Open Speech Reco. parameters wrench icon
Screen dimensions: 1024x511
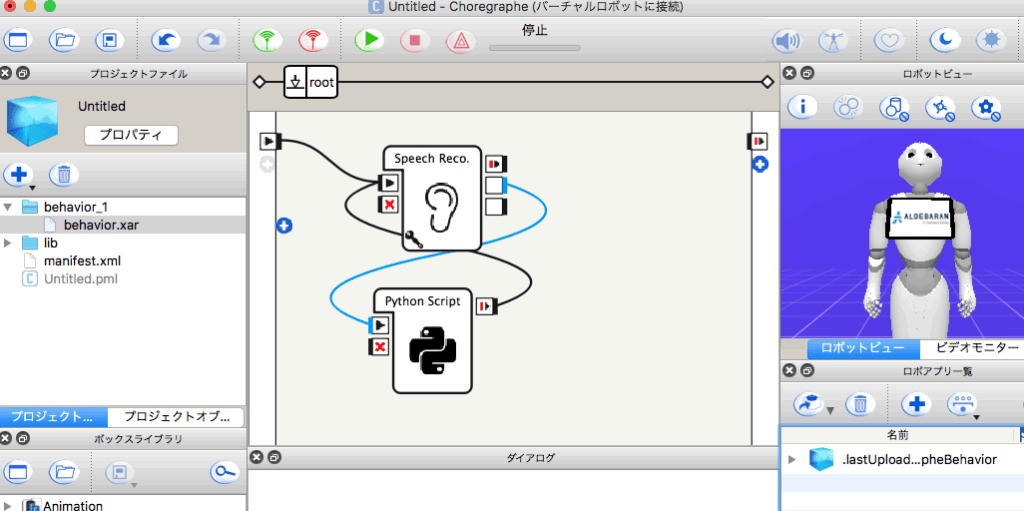413,239
